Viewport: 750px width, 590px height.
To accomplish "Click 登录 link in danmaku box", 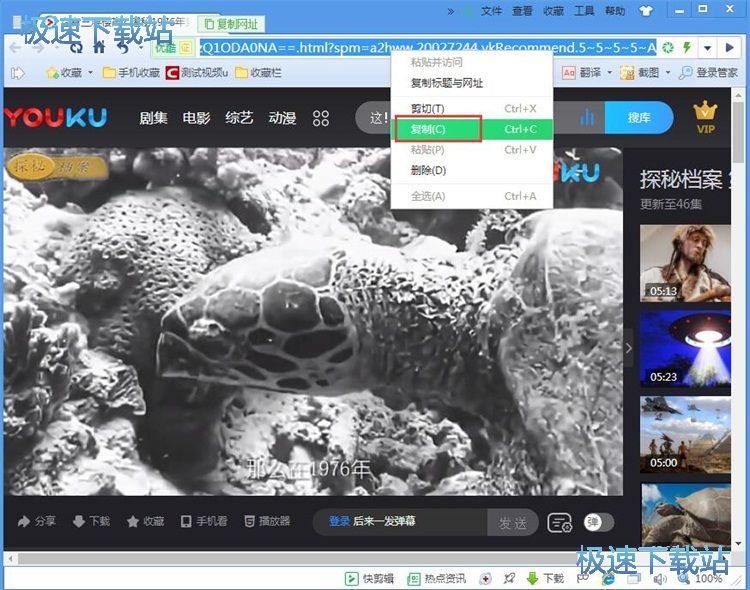I will coord(339,521).
